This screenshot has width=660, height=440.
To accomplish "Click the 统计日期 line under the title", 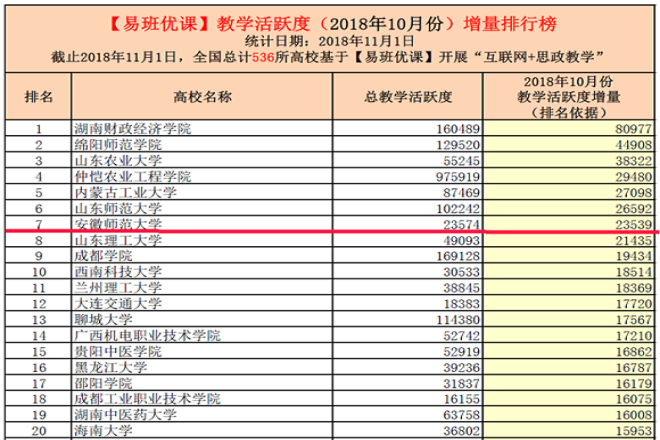I will [330, 40].
